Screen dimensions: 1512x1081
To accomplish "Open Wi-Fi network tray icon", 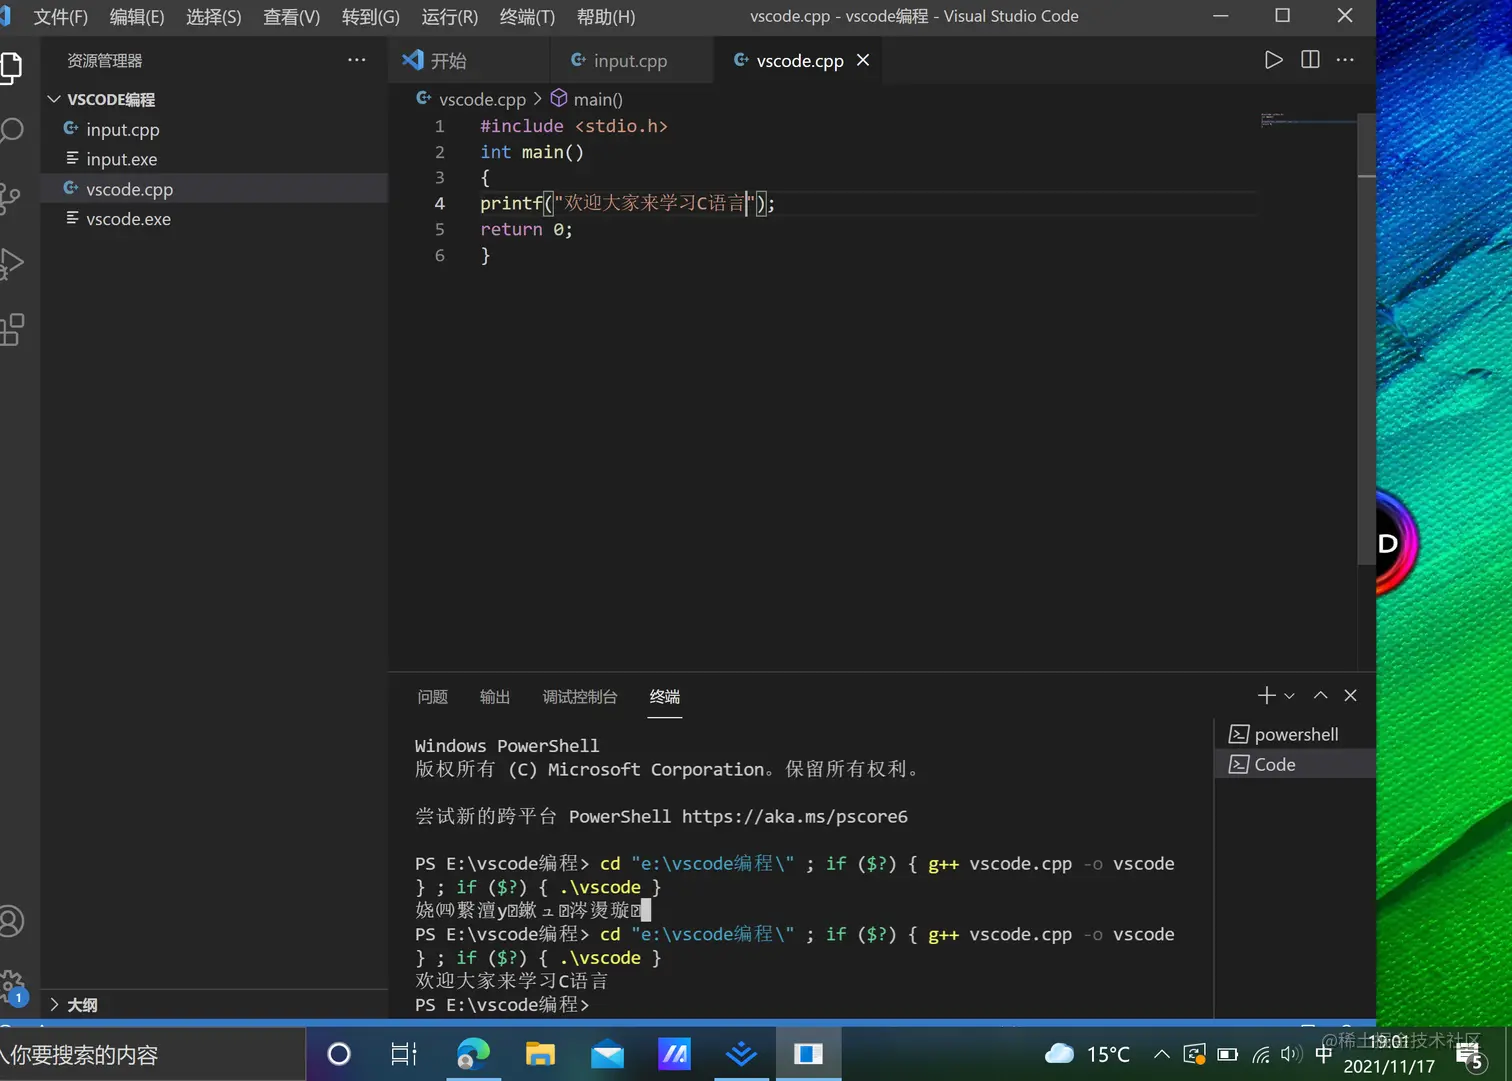I will tap(1261, 1054).
